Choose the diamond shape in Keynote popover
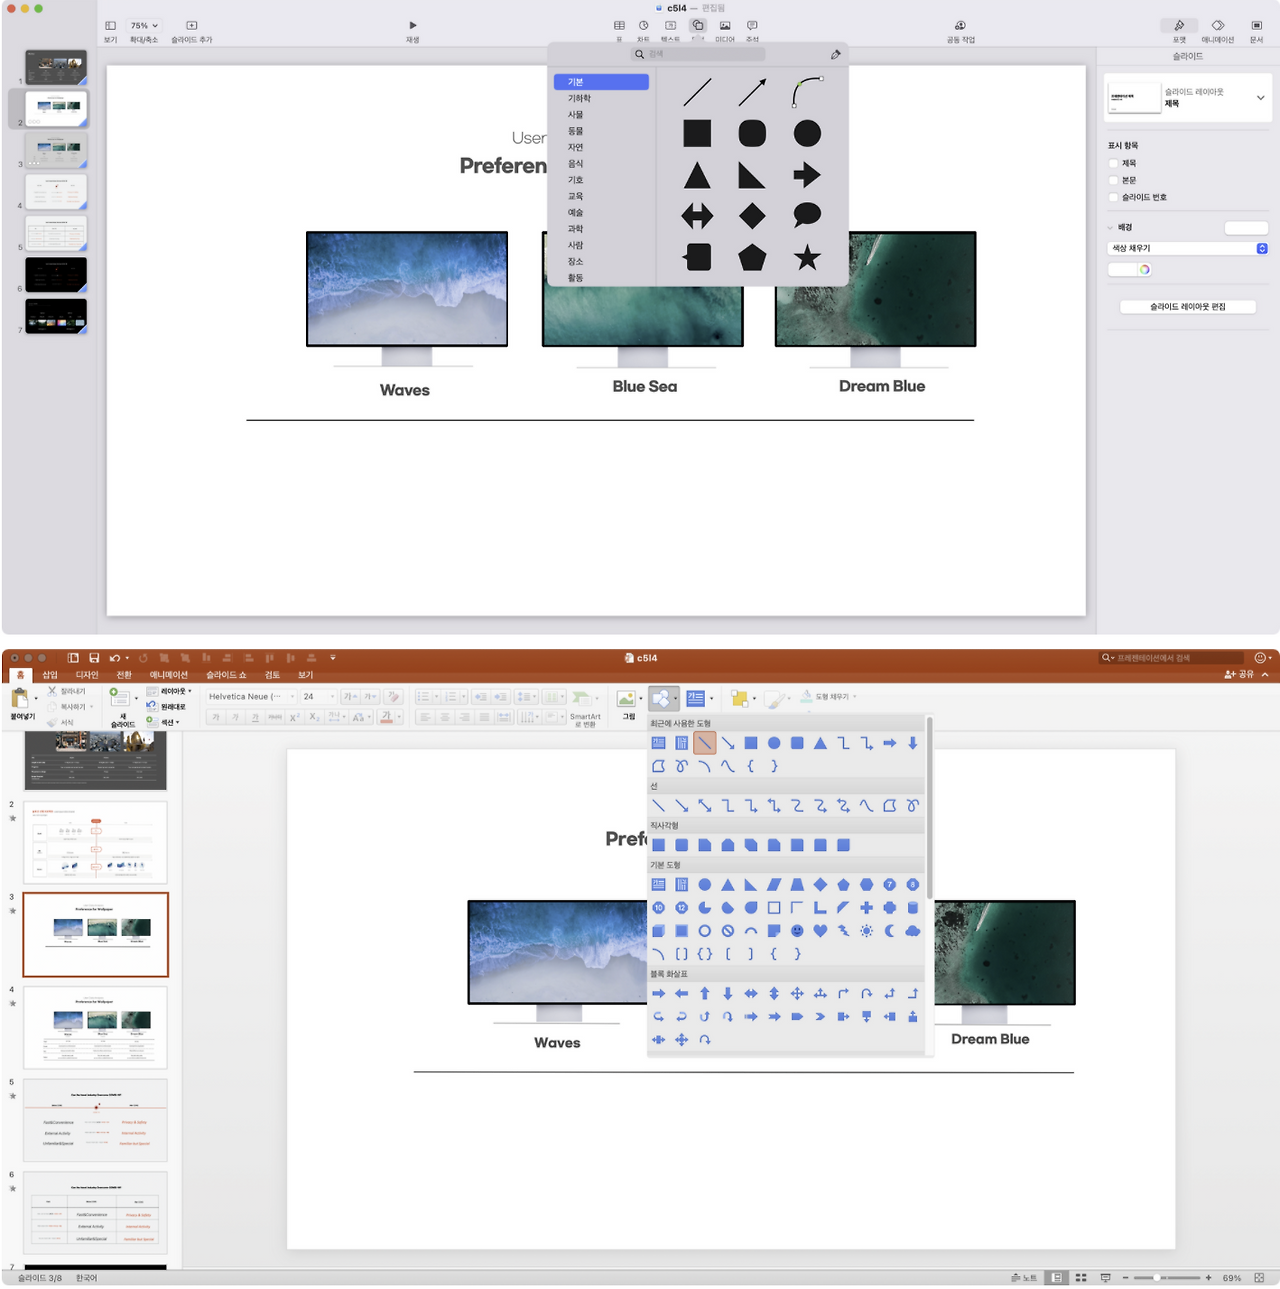Viewport: 1280px width, 1289px height. 752,215
